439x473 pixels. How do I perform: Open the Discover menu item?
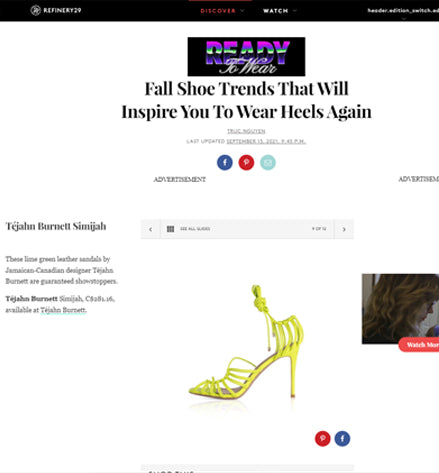218,11
